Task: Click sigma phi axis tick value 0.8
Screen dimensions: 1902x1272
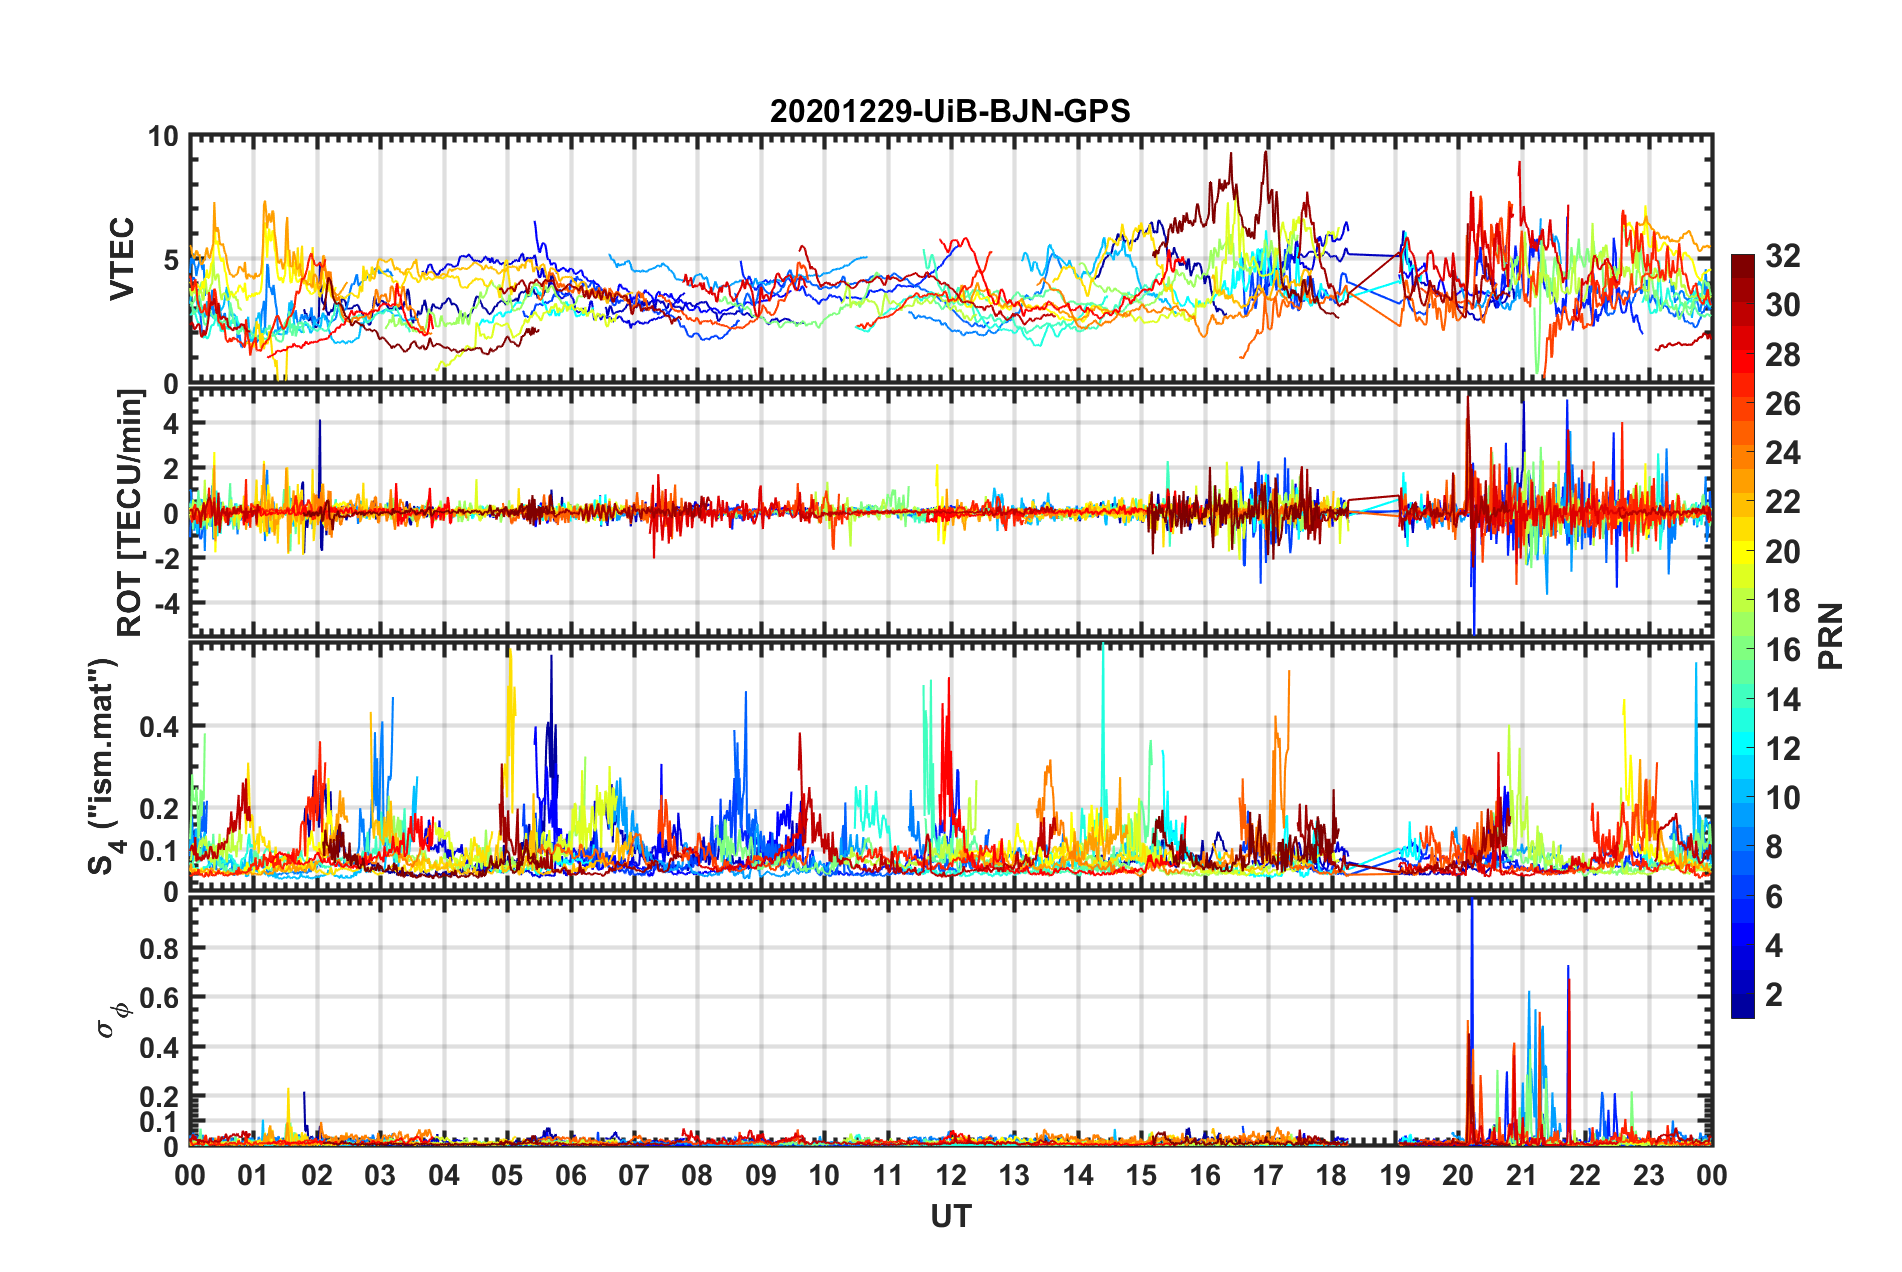Action: click(x=160, y=948)
